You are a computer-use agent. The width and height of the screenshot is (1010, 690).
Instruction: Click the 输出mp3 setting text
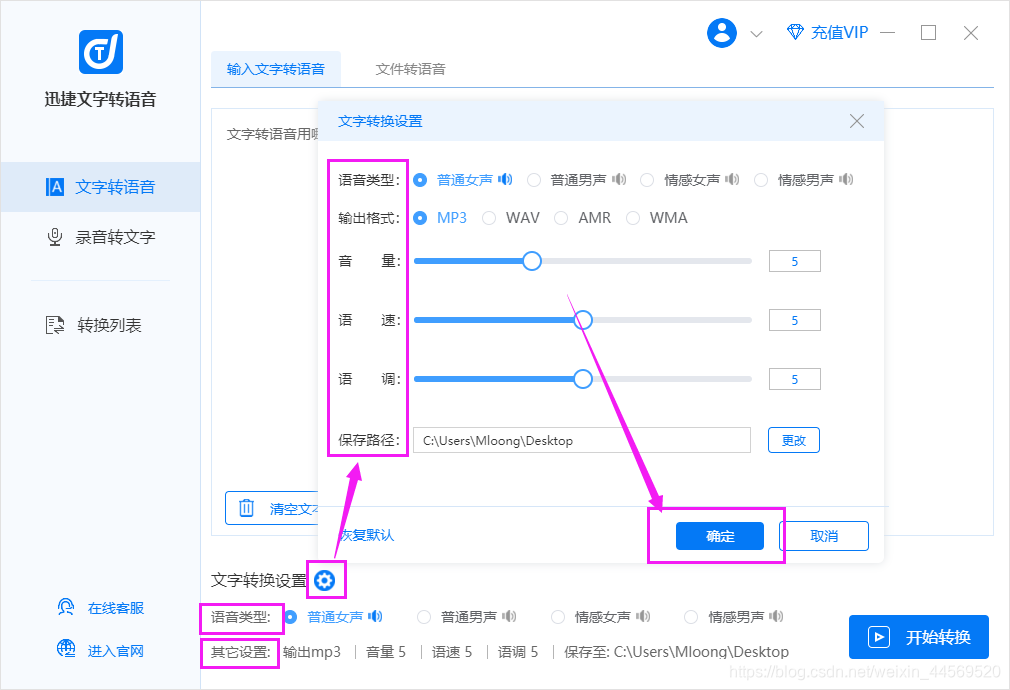pyautogui.click(x=312, y=652)
